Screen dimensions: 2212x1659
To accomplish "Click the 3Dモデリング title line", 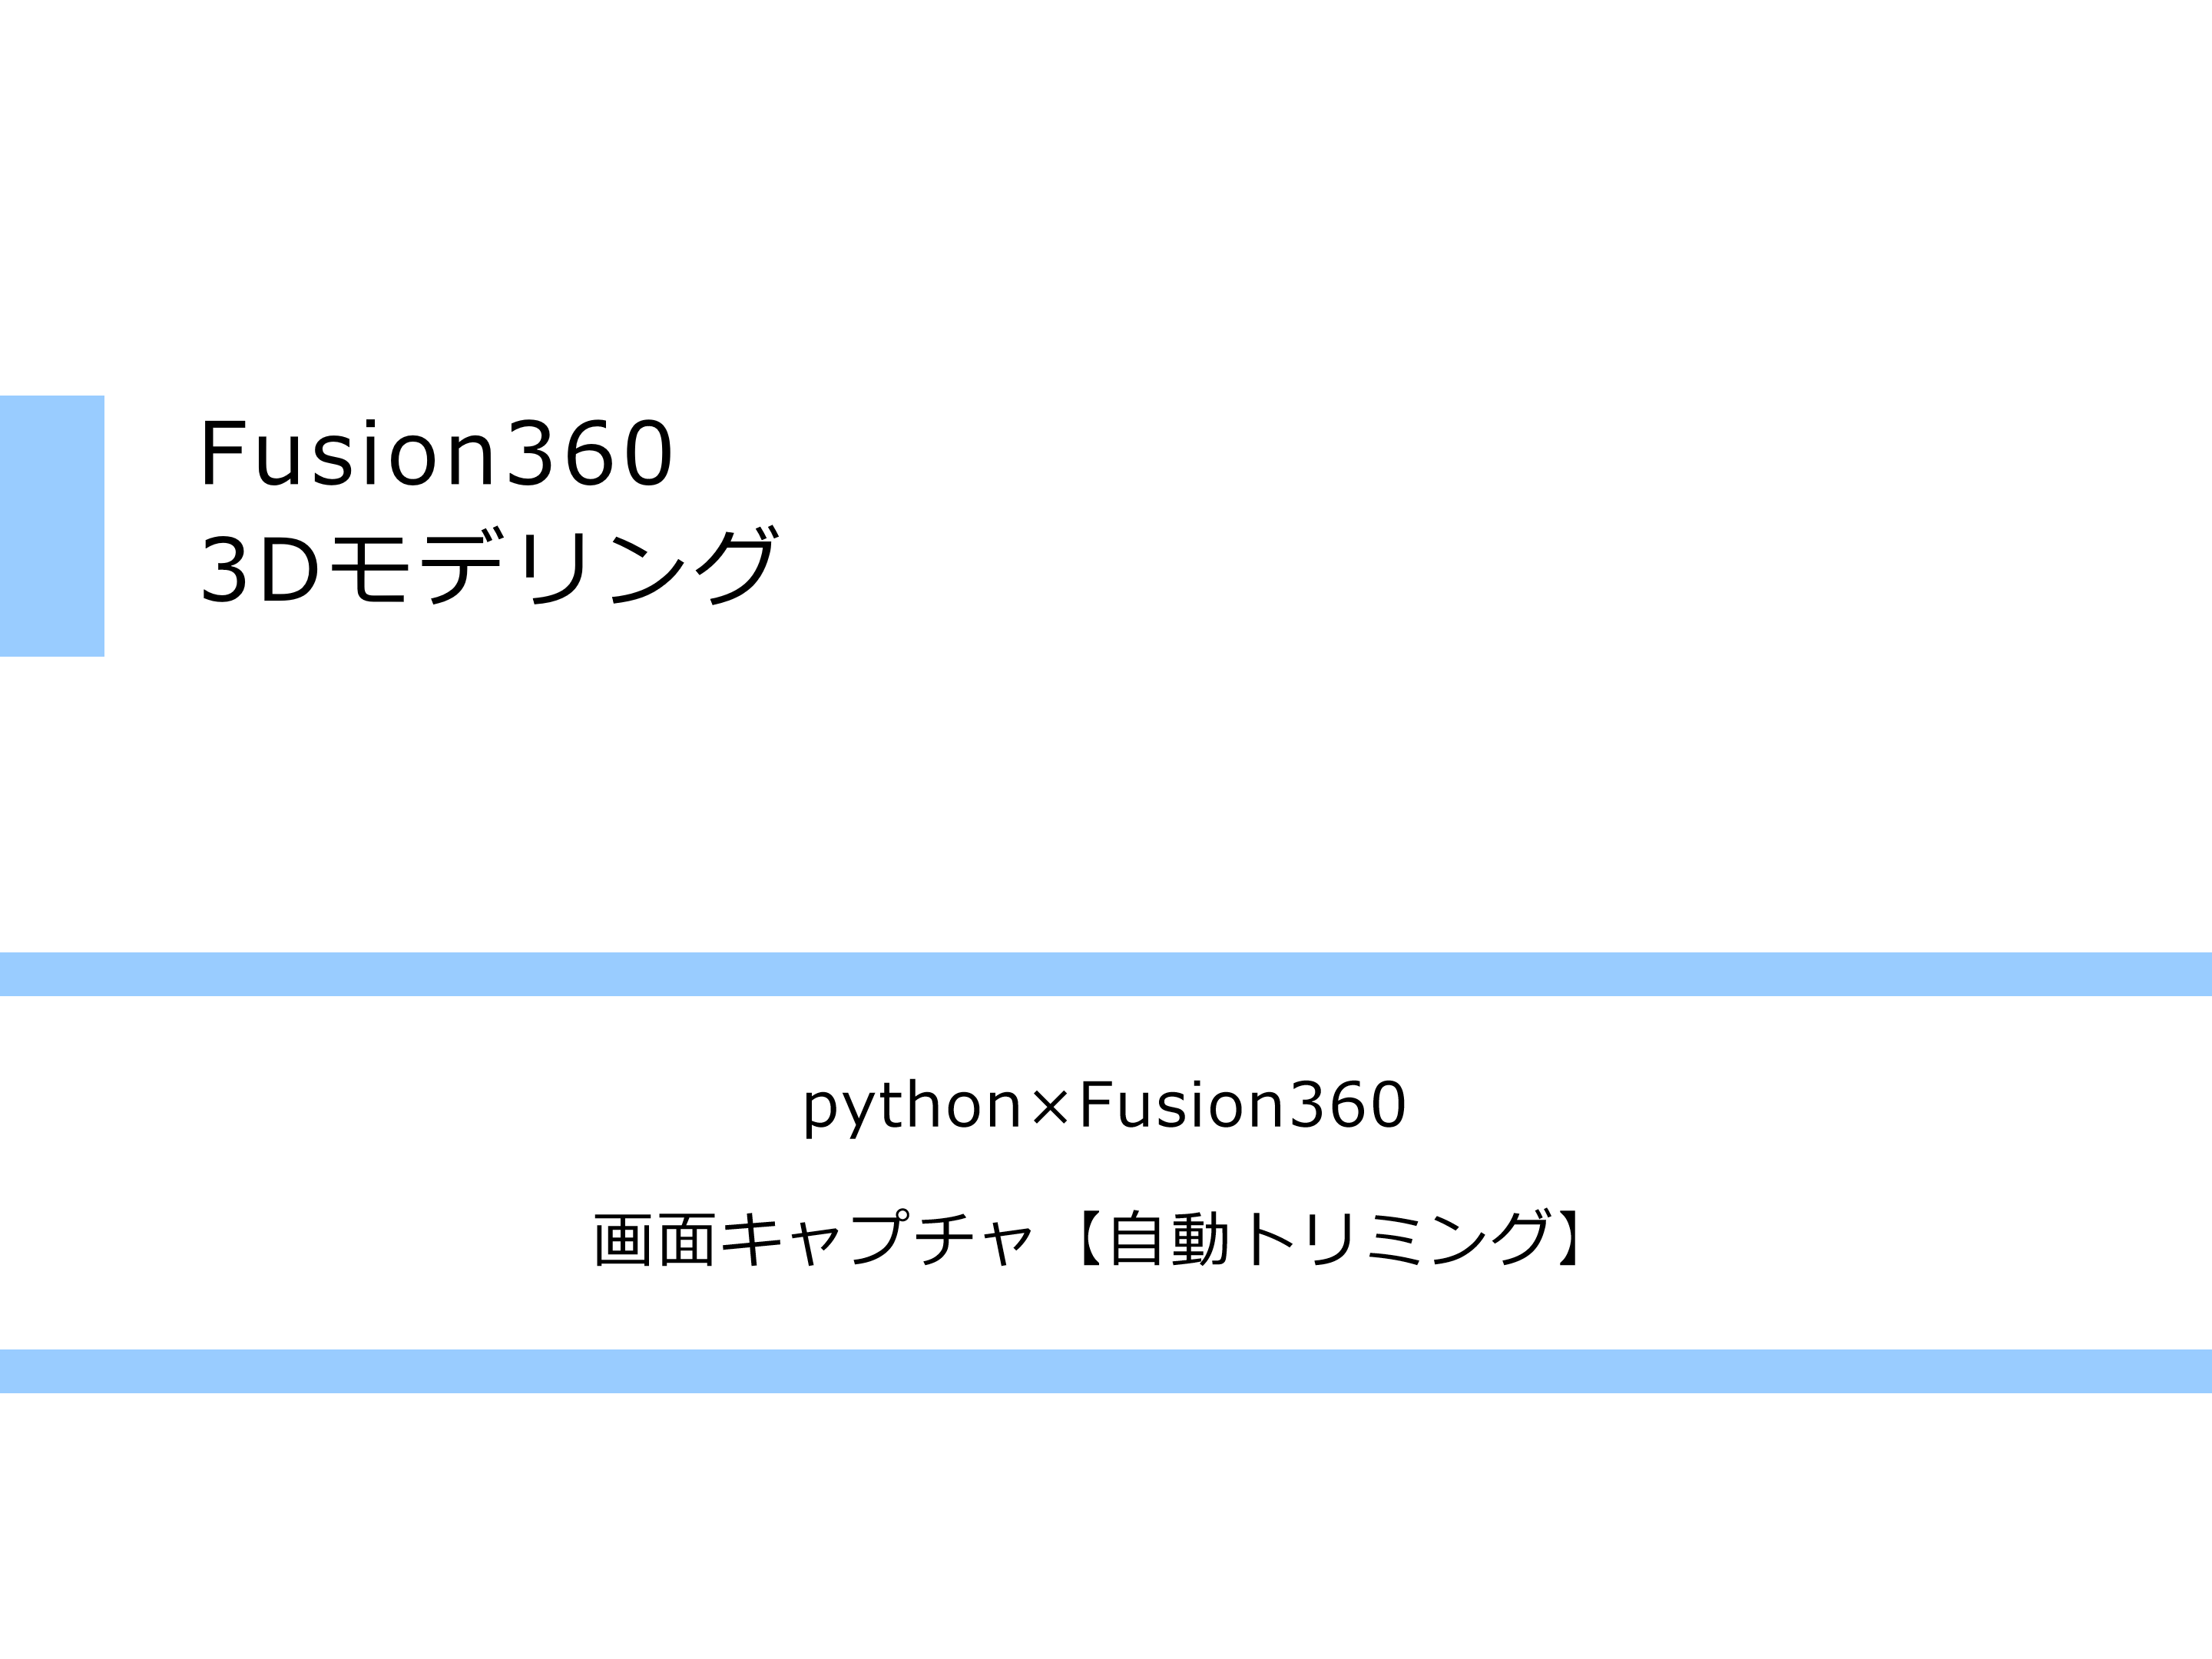I will pyautogui.click(x=489, y=566).
